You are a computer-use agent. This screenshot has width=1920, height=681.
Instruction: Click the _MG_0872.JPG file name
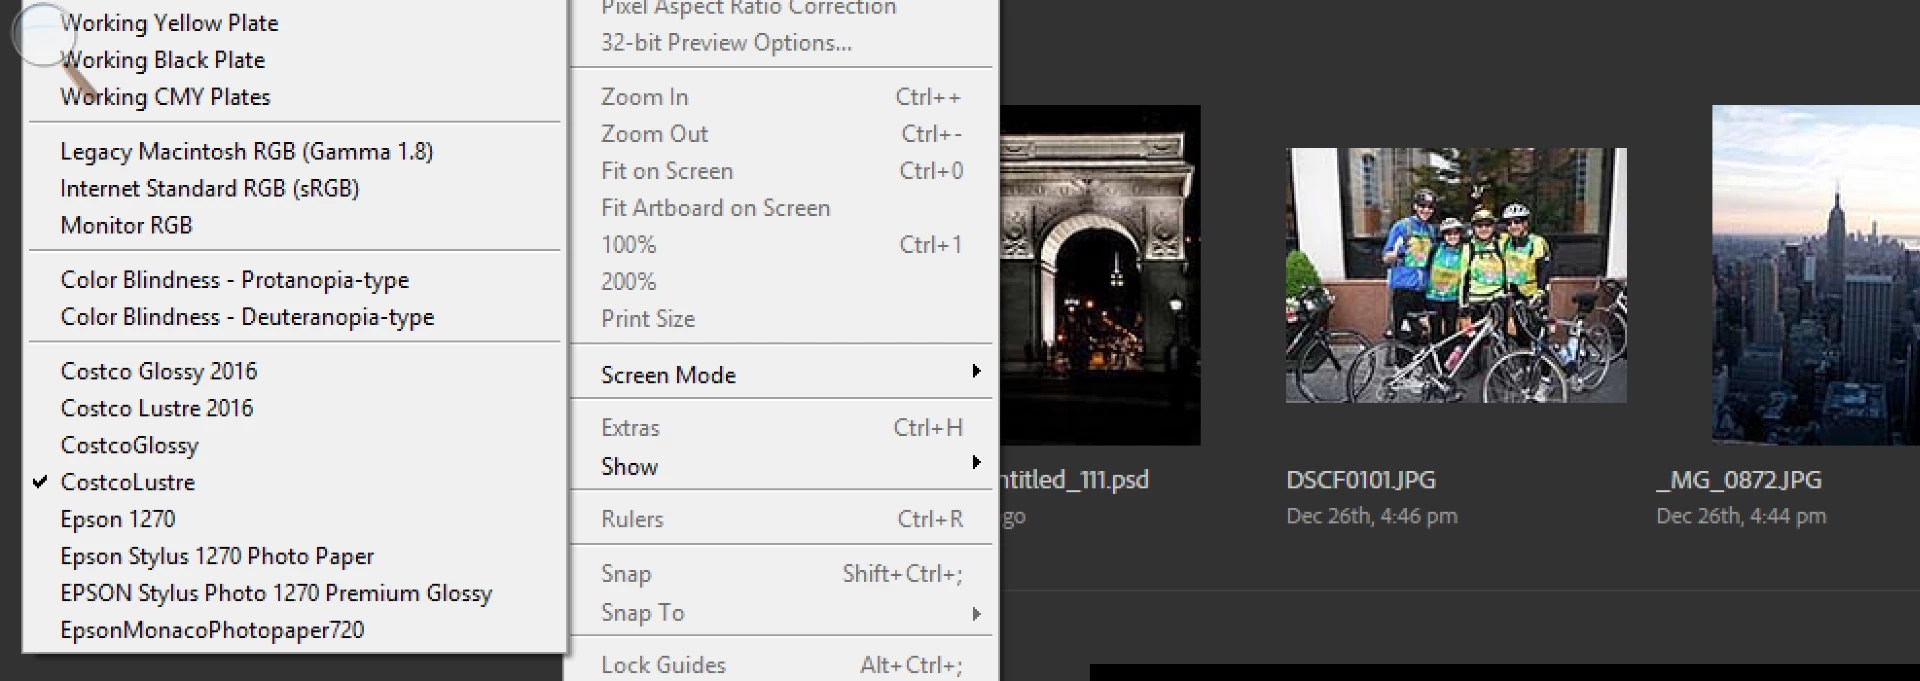1739,480
